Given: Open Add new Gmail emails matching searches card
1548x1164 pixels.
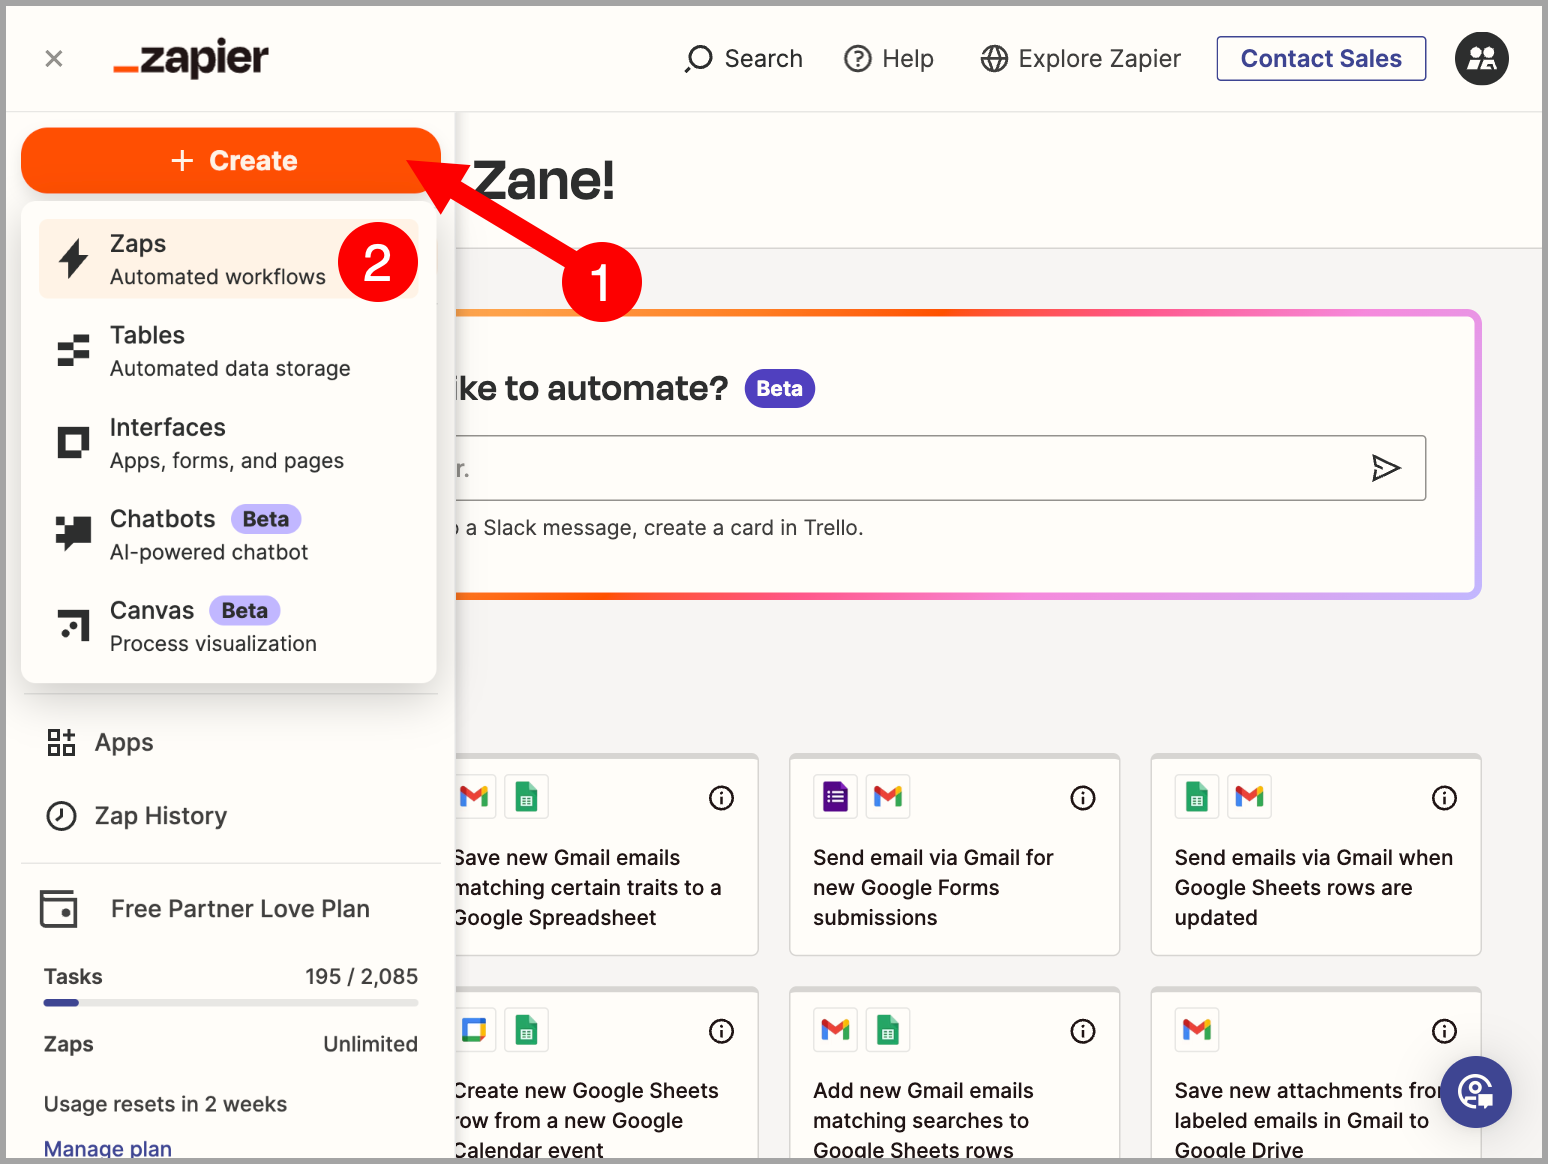Looking at the screenshot, I should [955, 1074].
